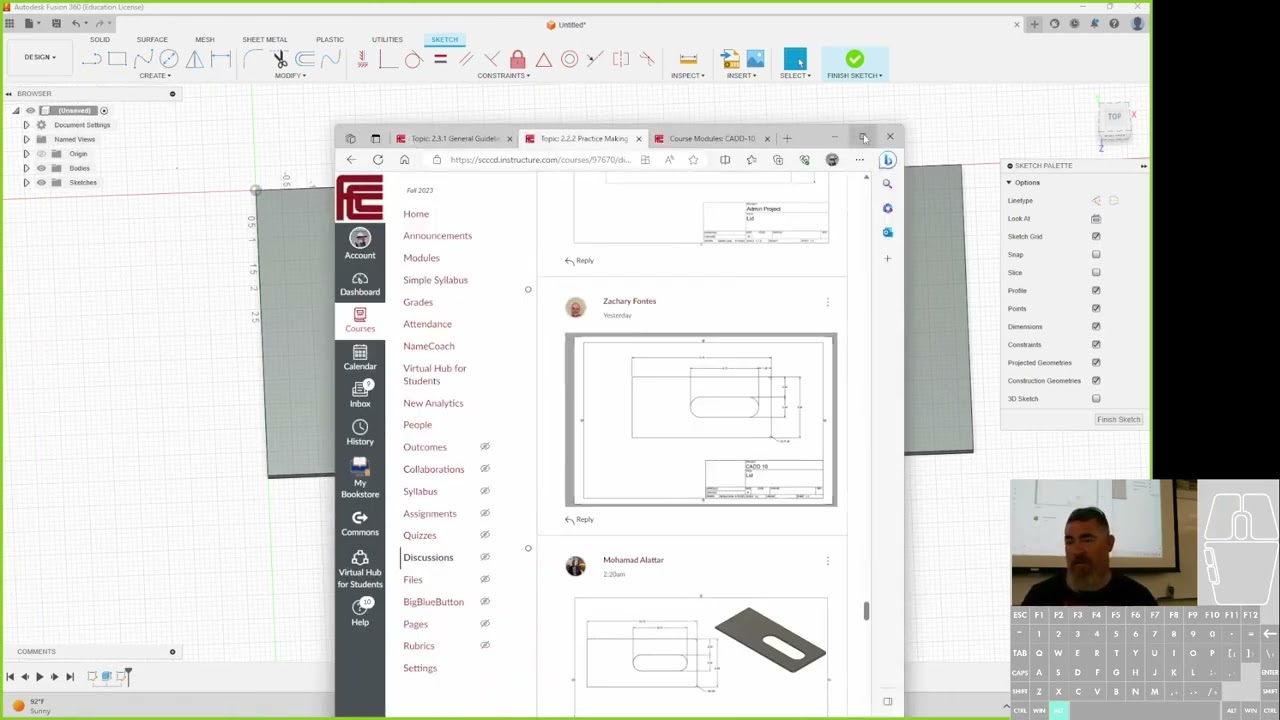Switch to the UTILITIES ribbon tab
The image size is (1280, 720).
click(x=387, y=40)
